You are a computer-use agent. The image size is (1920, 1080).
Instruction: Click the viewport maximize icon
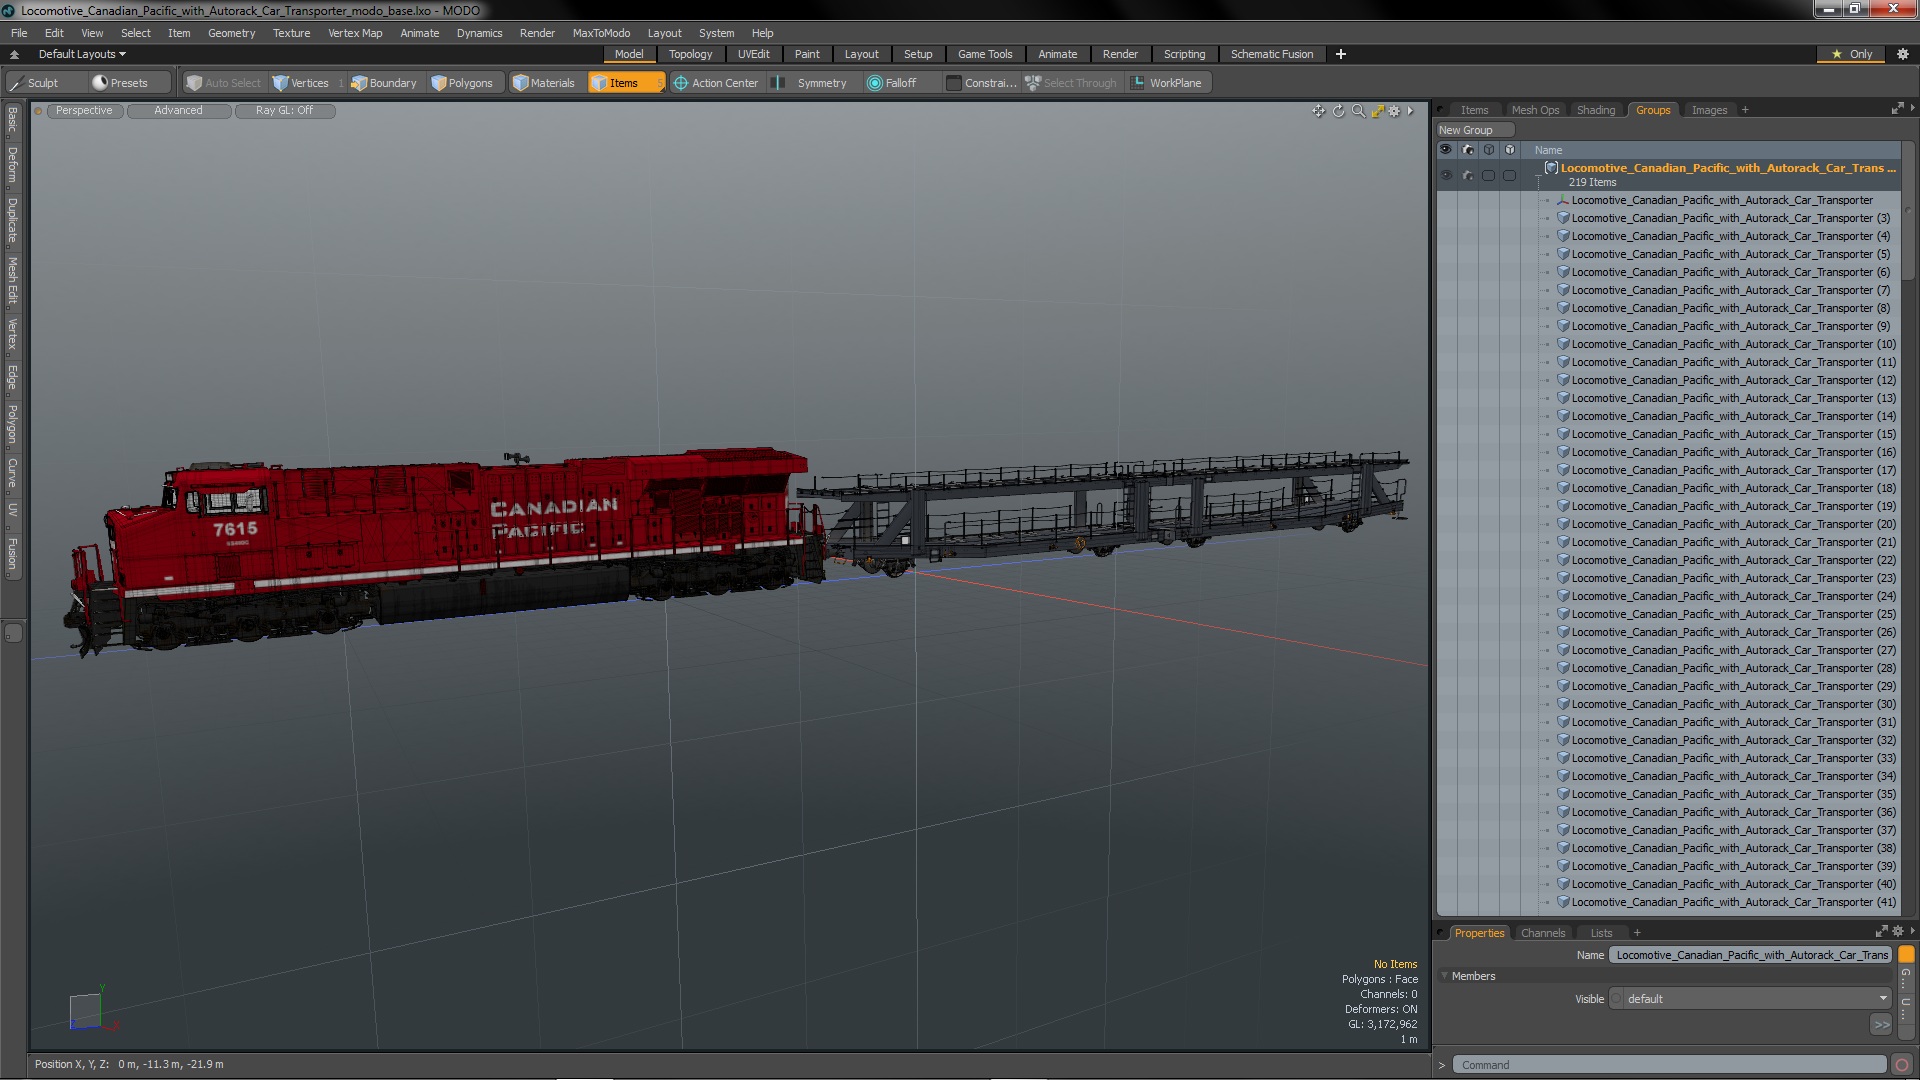tap(1377, 111)
